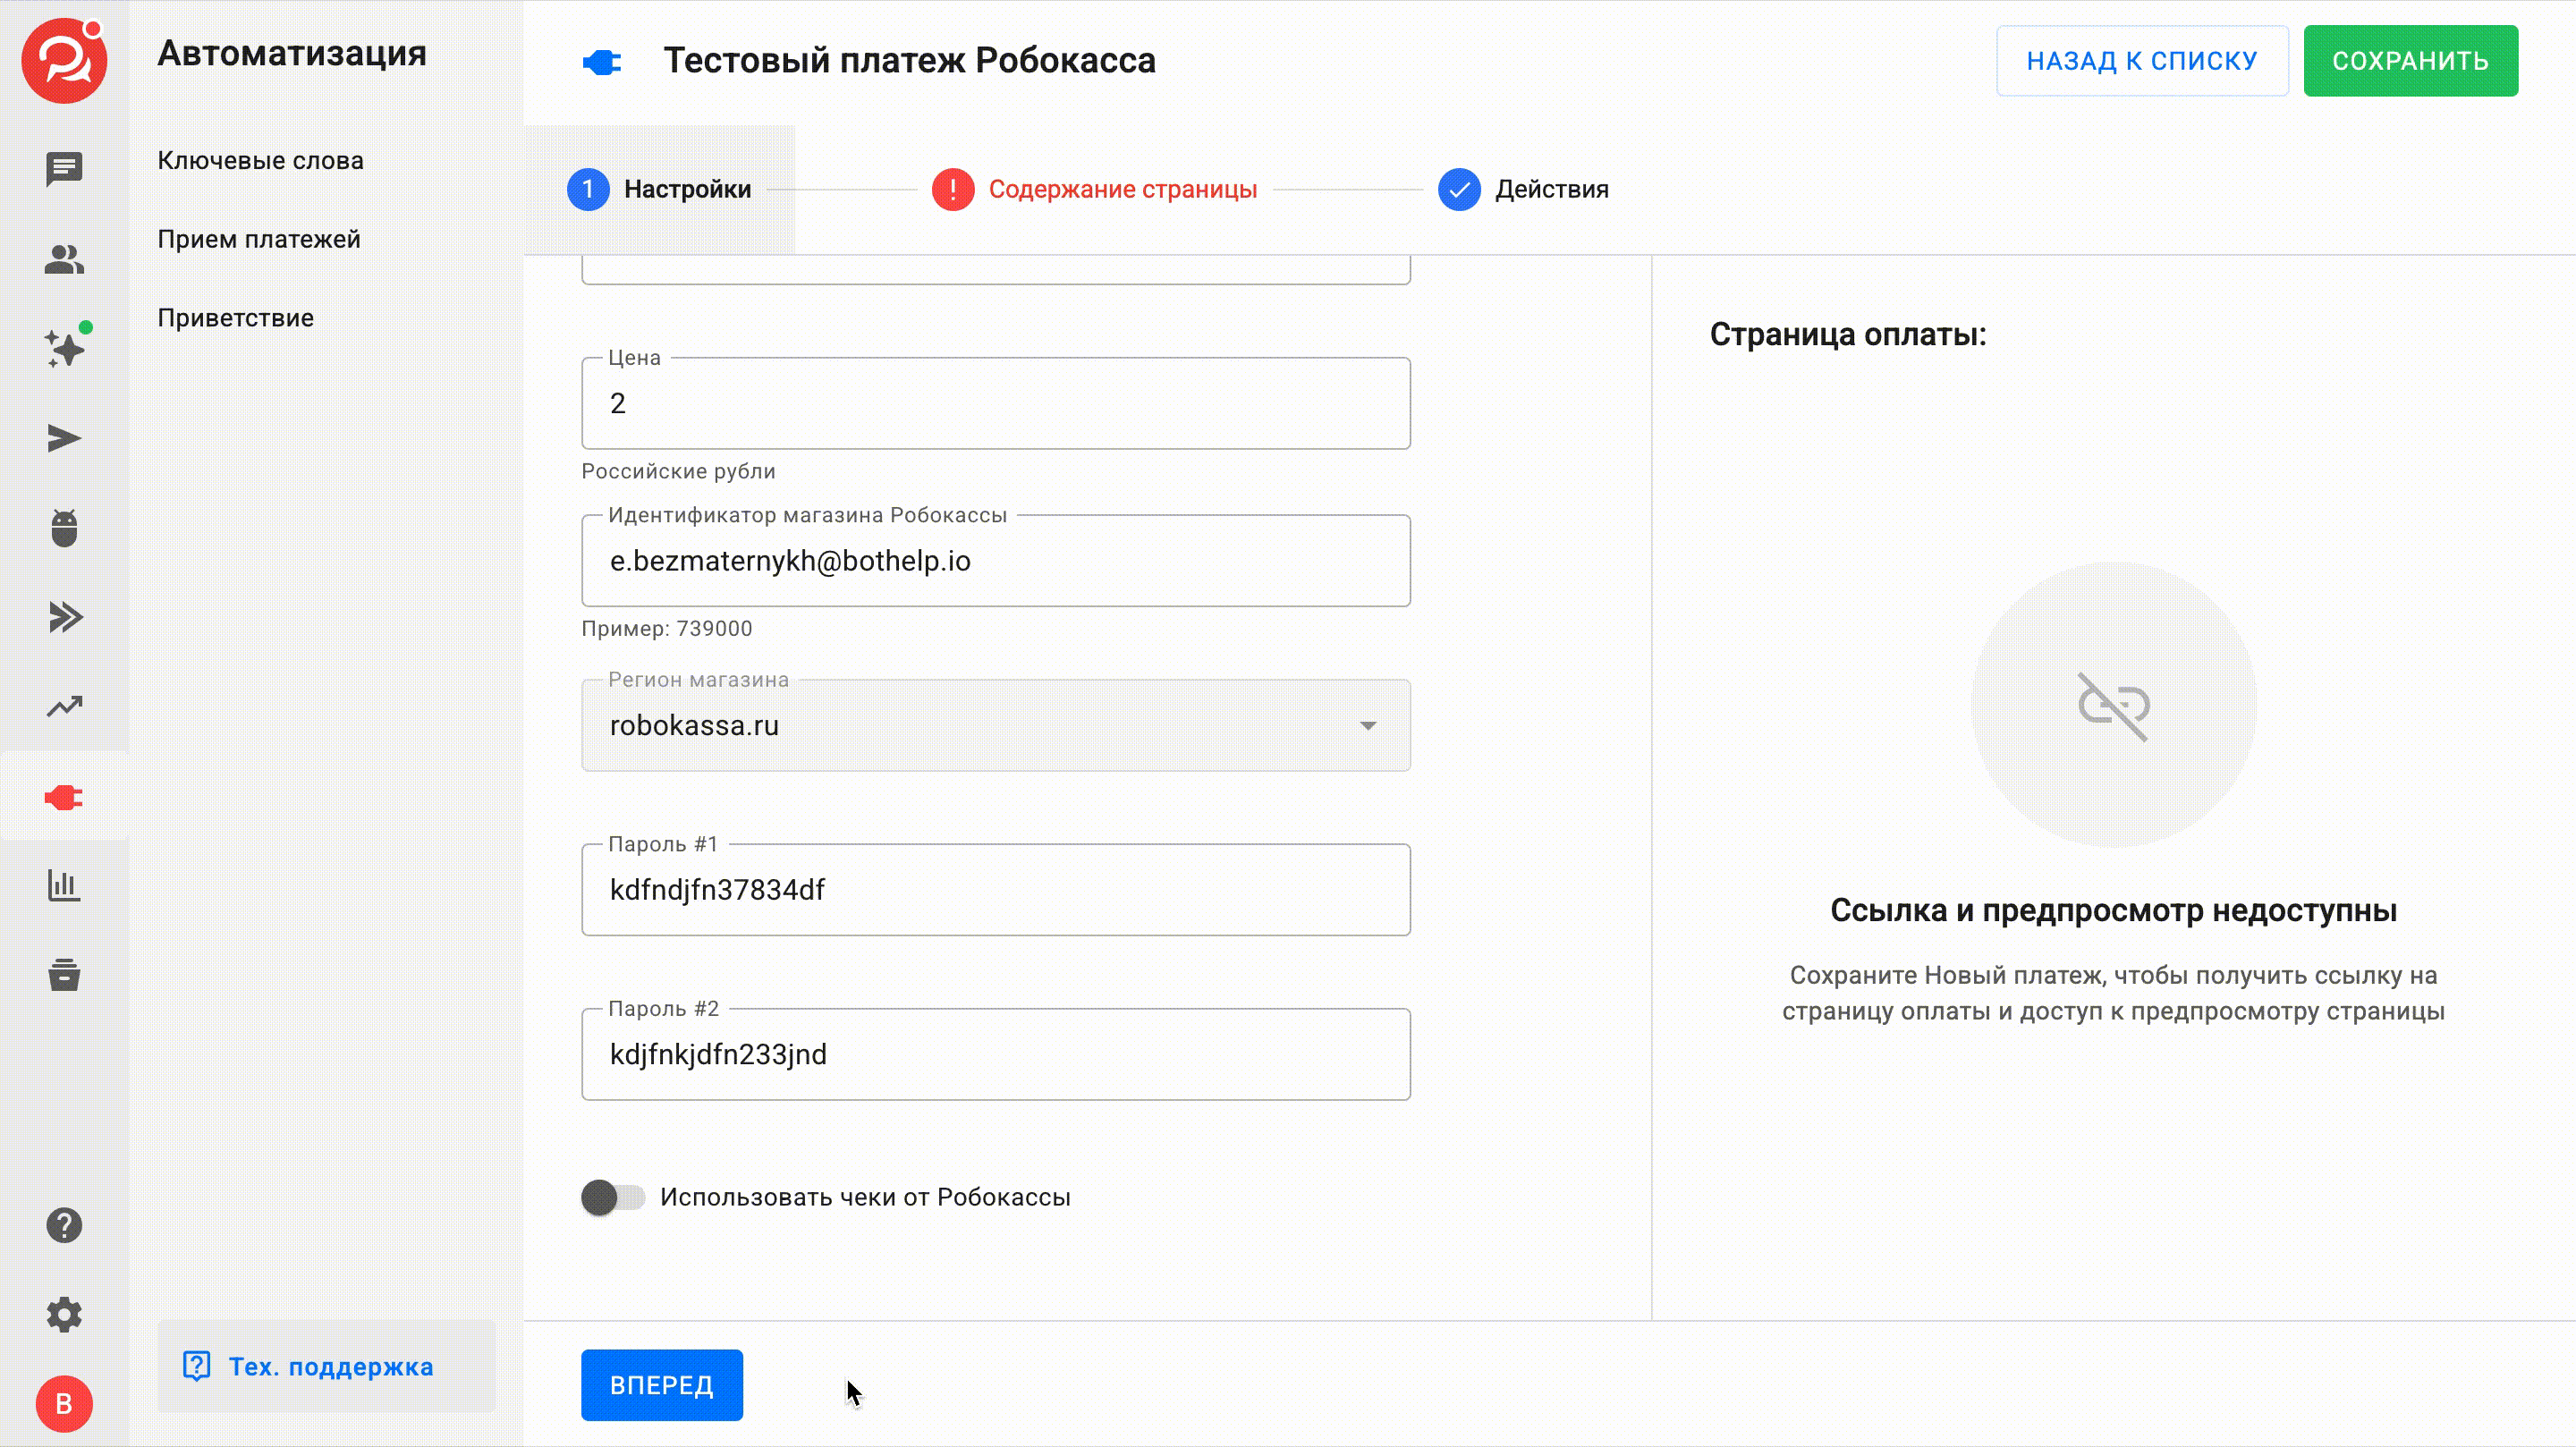Screen dimensions: 2576x1447
Task: Open the chat messages sidebar icon
Action: pyautogui.click(x=64, y=169)
